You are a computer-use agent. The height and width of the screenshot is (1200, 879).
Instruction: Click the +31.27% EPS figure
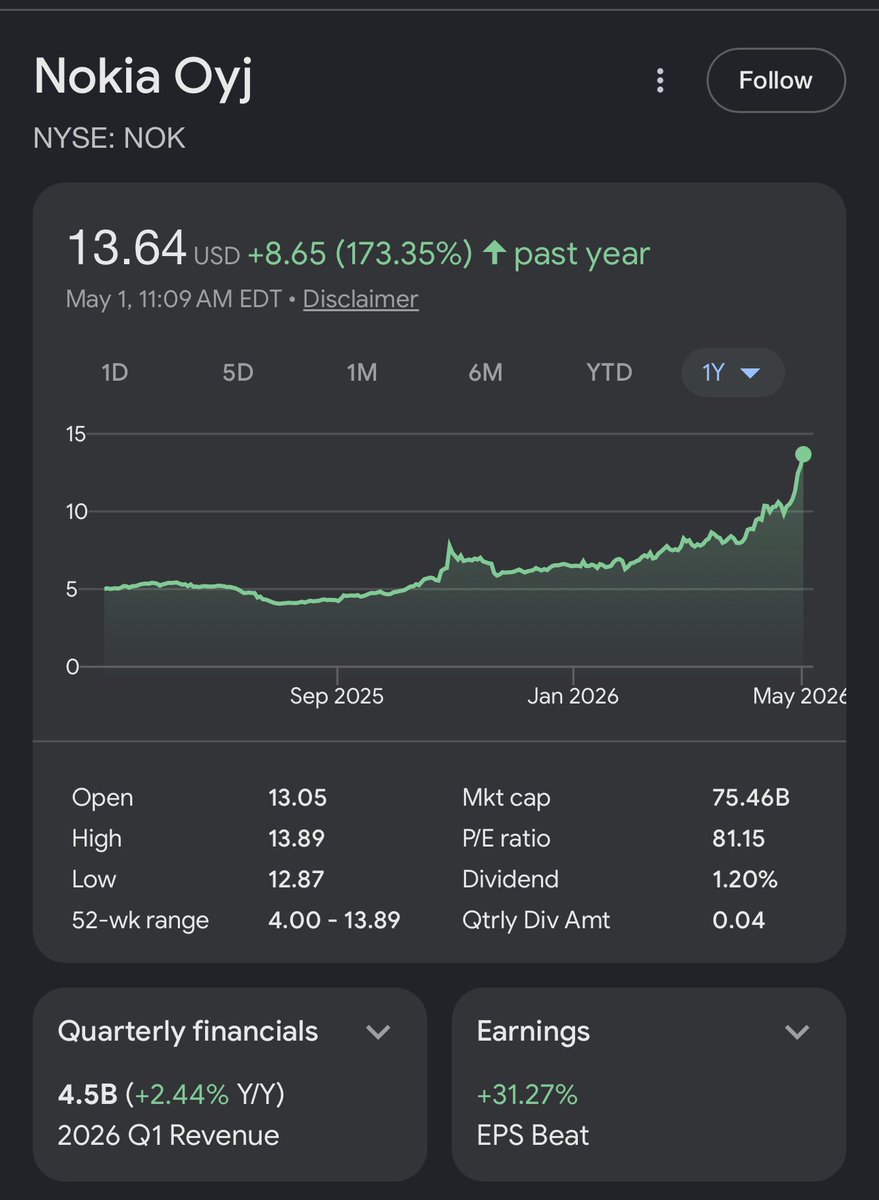527,1095
